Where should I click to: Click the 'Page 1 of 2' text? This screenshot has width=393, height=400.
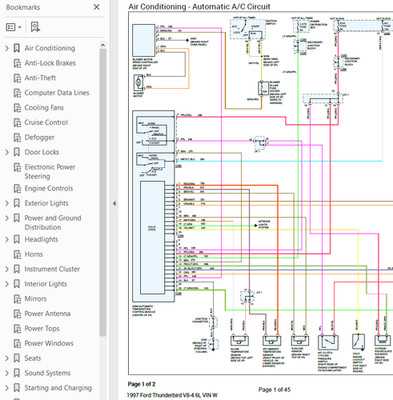142,384
